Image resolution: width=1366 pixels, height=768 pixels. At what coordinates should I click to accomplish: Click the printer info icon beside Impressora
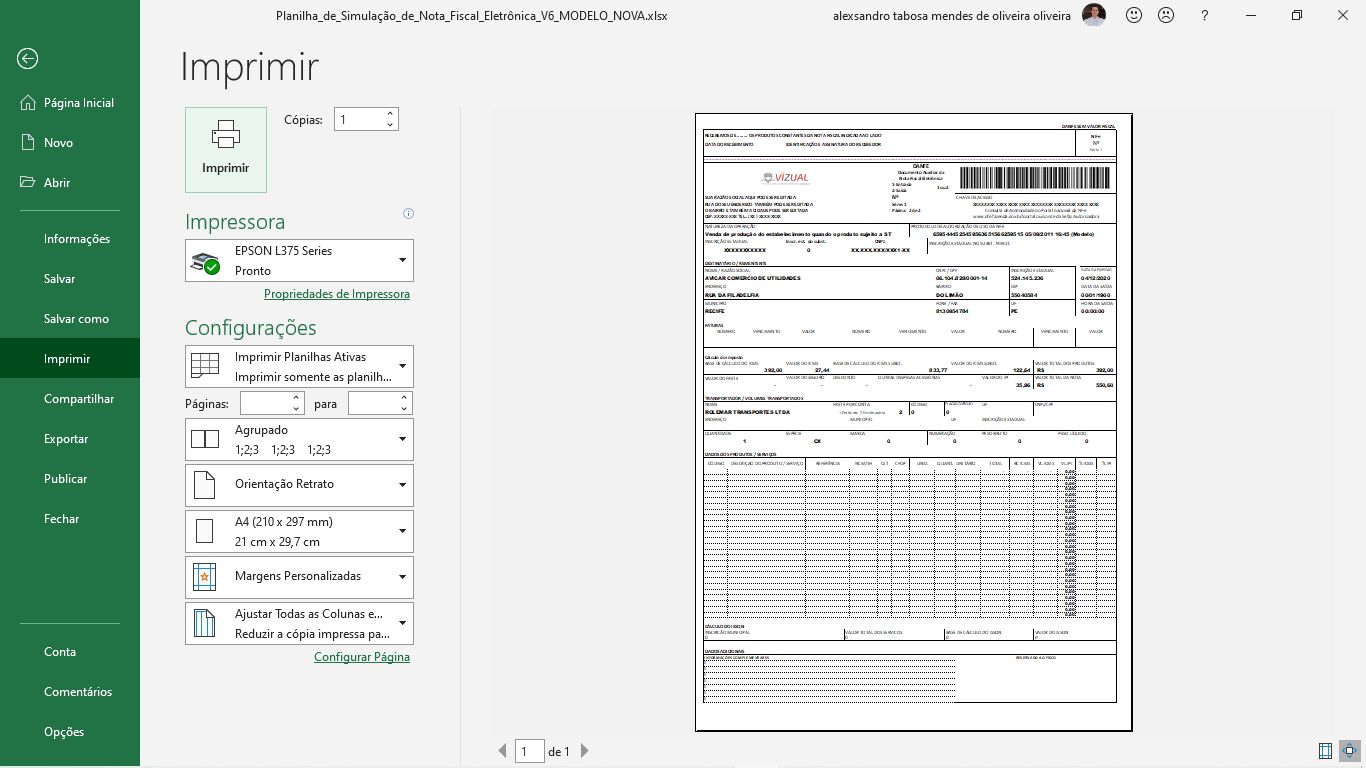point(408,213)
